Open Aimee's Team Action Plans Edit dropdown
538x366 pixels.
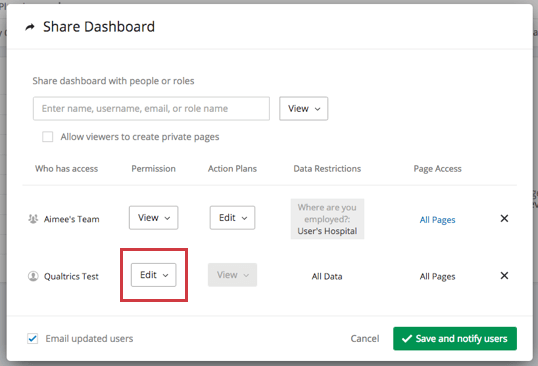(232, 218)
